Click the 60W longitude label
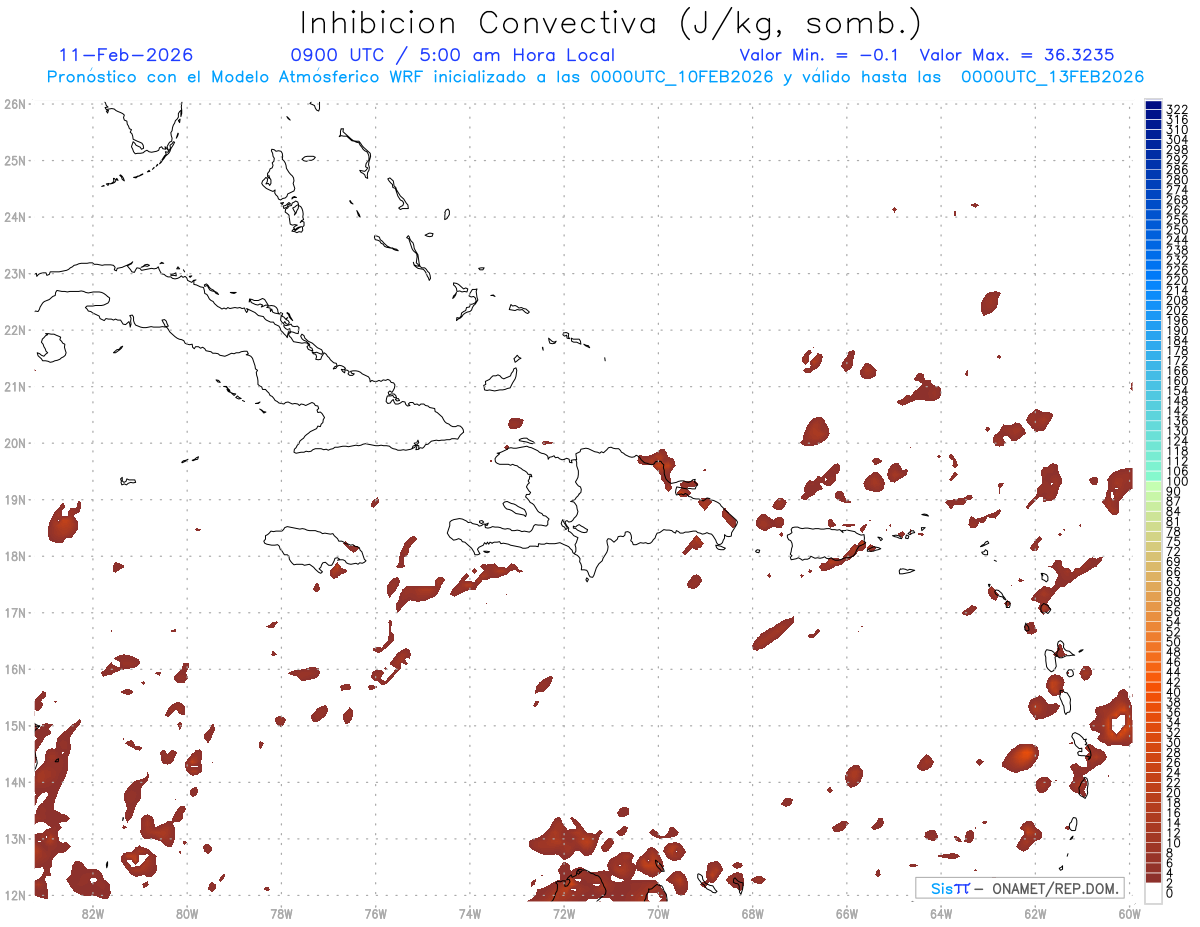The width and height of the screenshot is (1200, 927). [1130, 912]
